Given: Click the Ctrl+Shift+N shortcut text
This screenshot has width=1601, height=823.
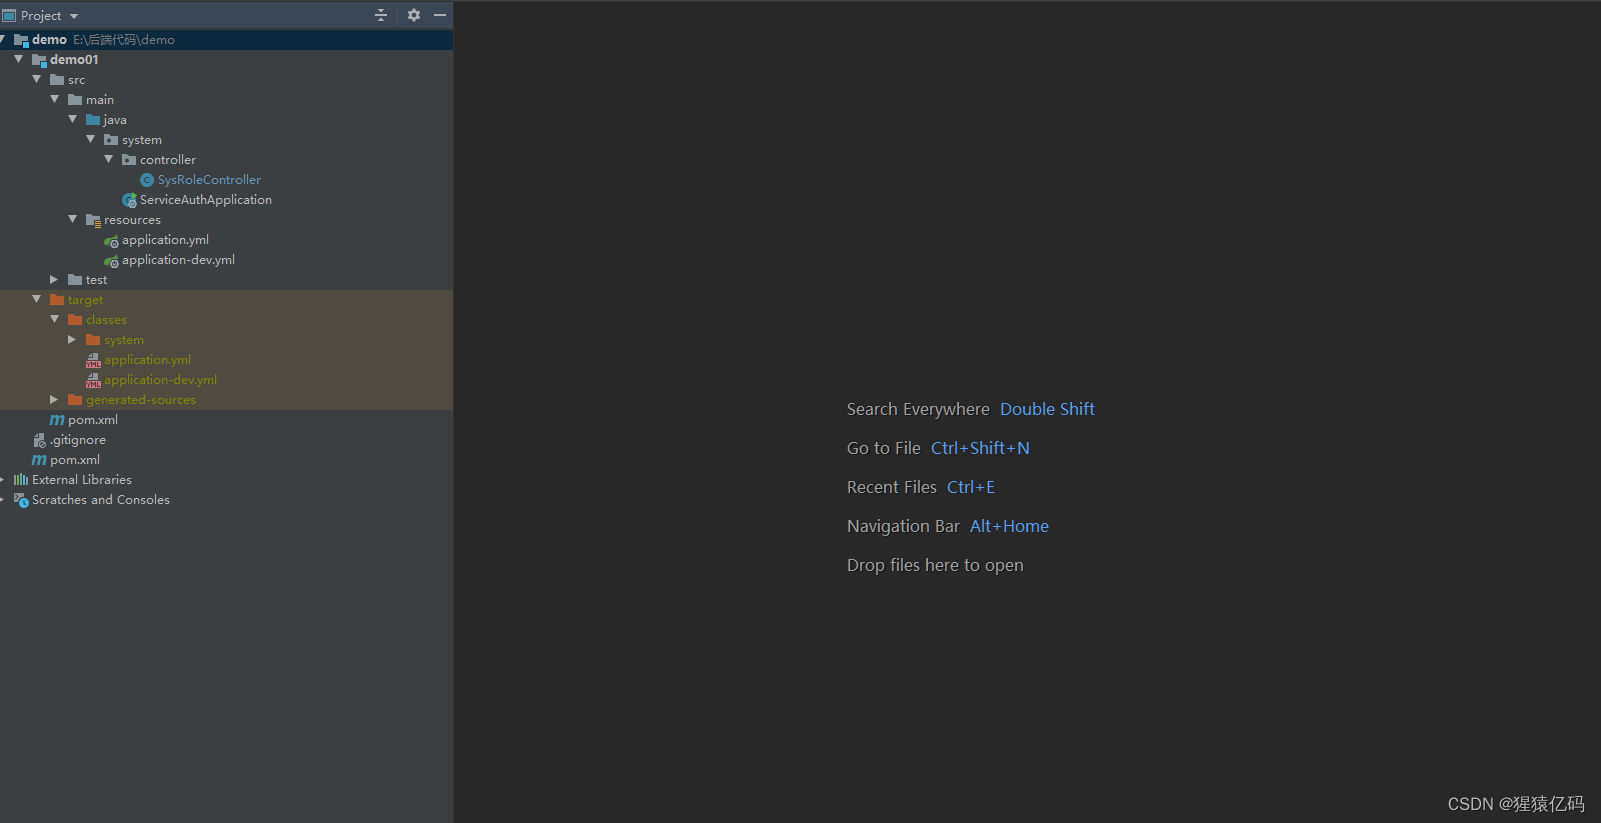Looking at the screenshot, I should (980, 448).
